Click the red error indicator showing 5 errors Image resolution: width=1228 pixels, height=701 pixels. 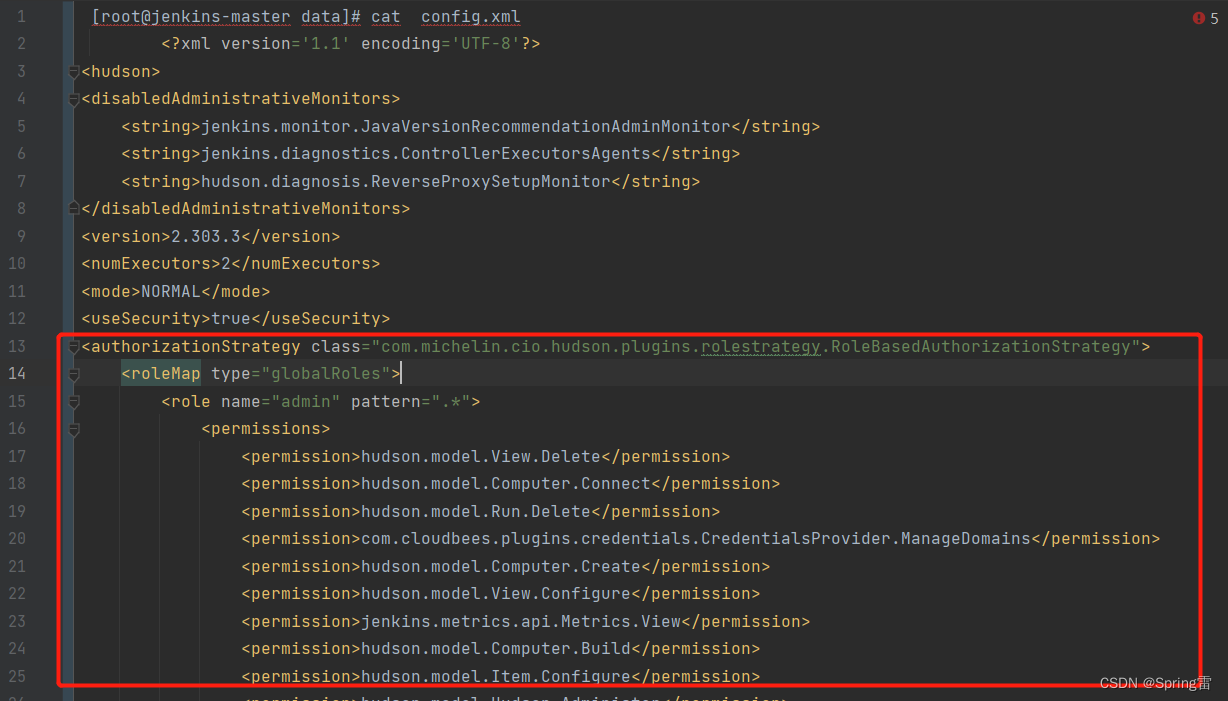coord(1197,17)
